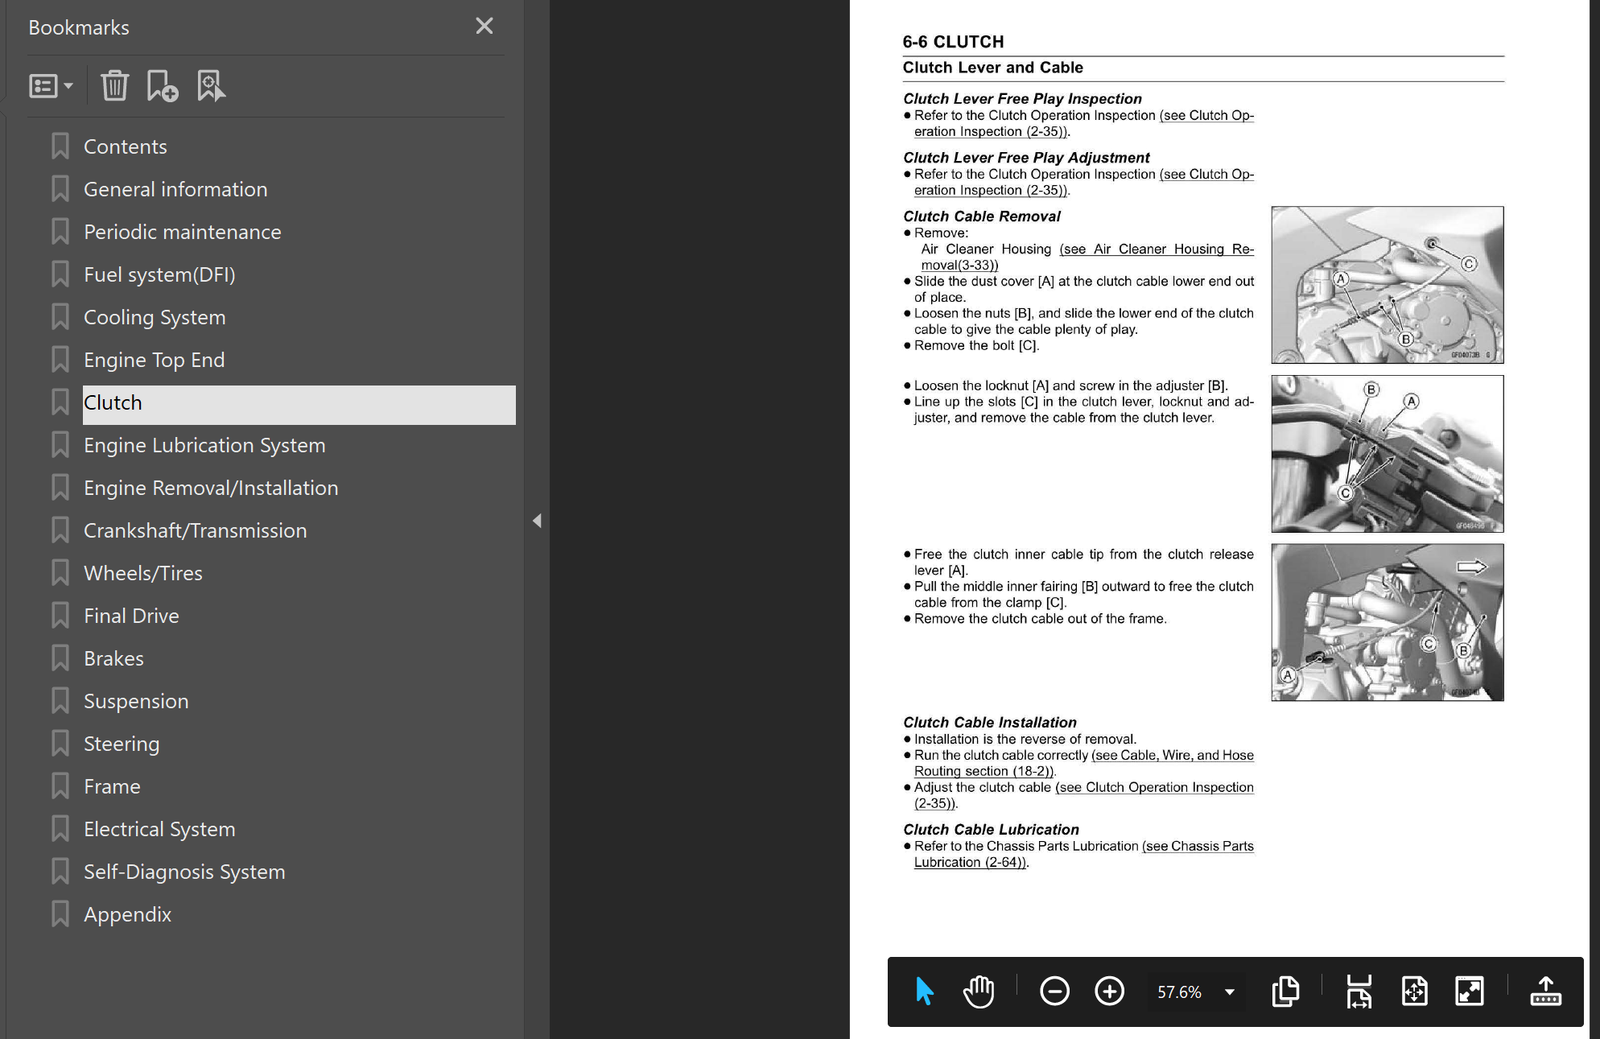Select the Cooling System bookmark

(x=154, y=317)
